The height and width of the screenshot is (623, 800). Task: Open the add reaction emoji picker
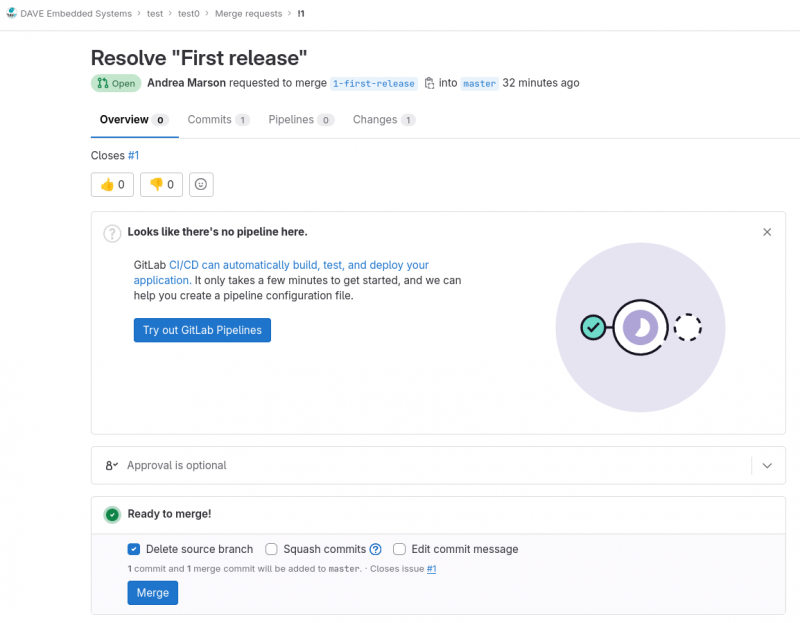click(x=201, y=185)
